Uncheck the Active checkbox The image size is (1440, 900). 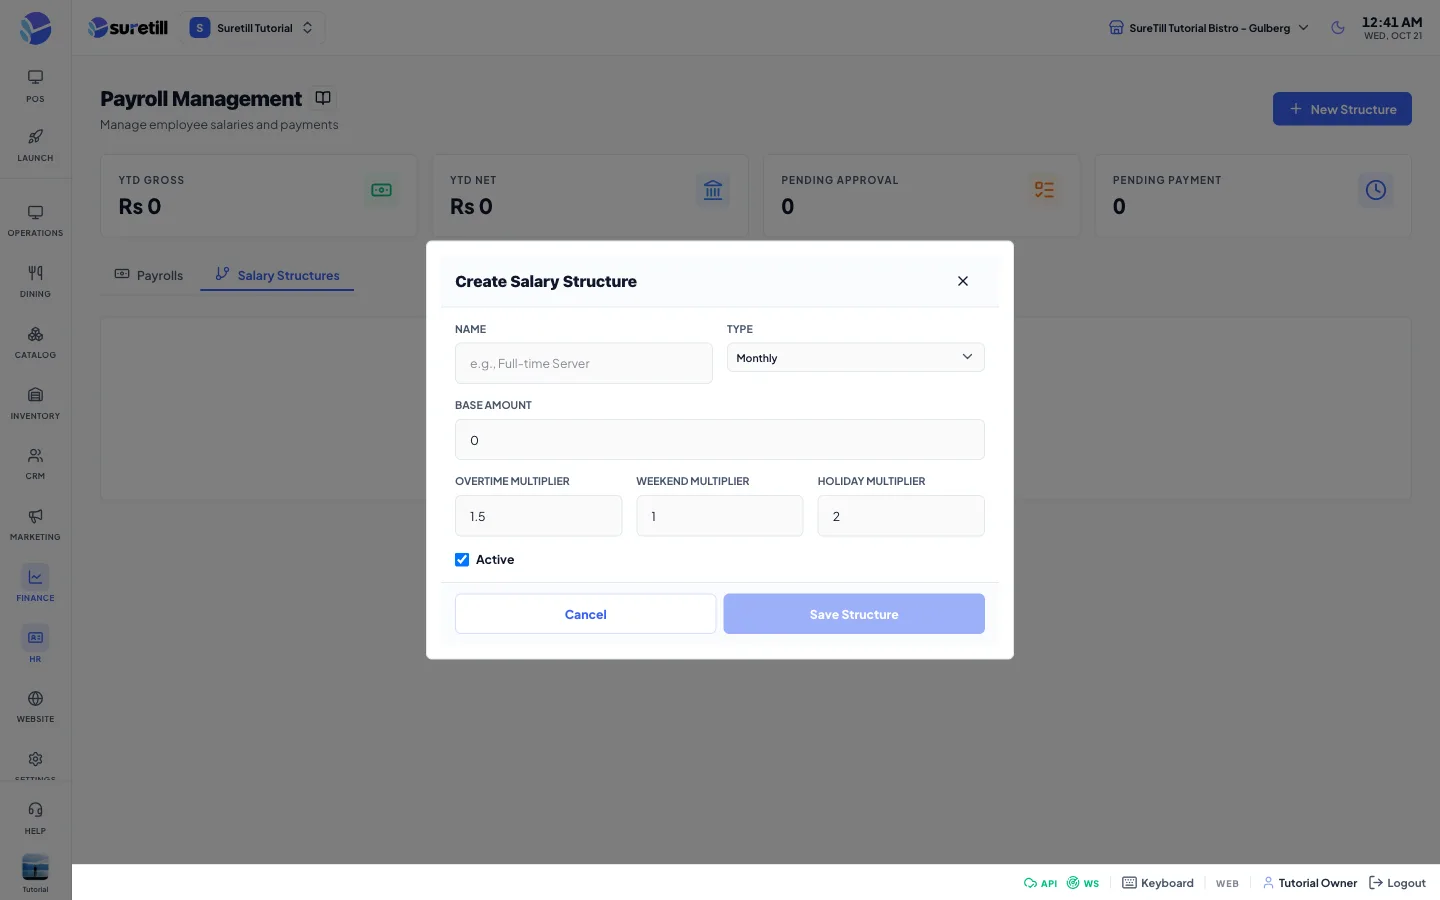[462, 560]
